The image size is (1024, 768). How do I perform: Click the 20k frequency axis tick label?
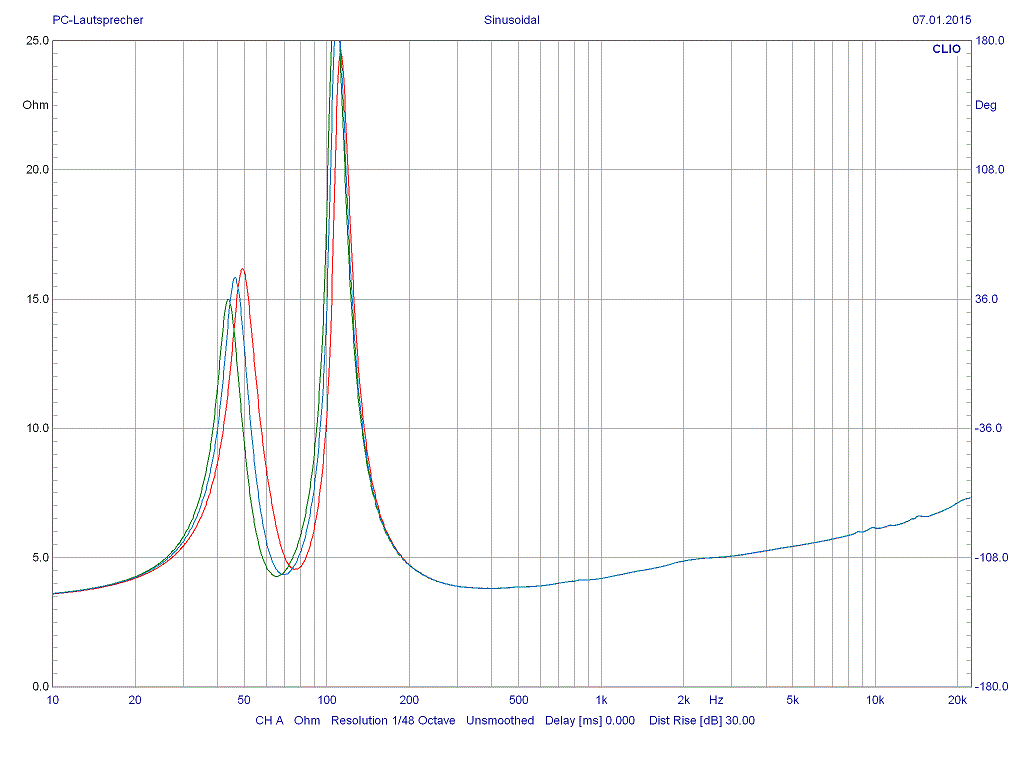click(x=957, y=700)
